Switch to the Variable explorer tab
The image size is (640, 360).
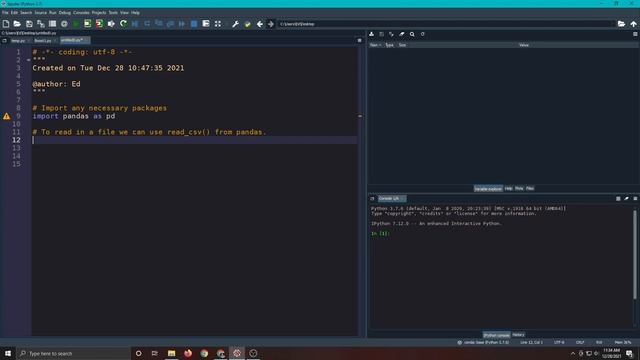click(488, 189)
